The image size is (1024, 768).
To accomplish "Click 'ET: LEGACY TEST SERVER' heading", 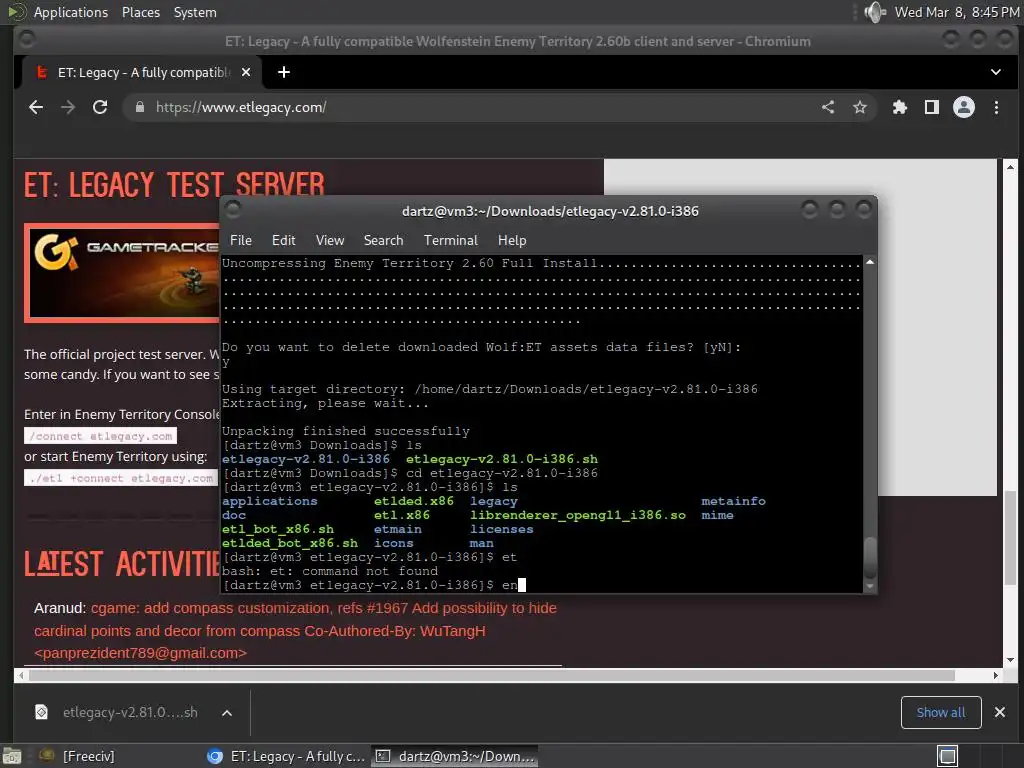I will tap(174, 185).
